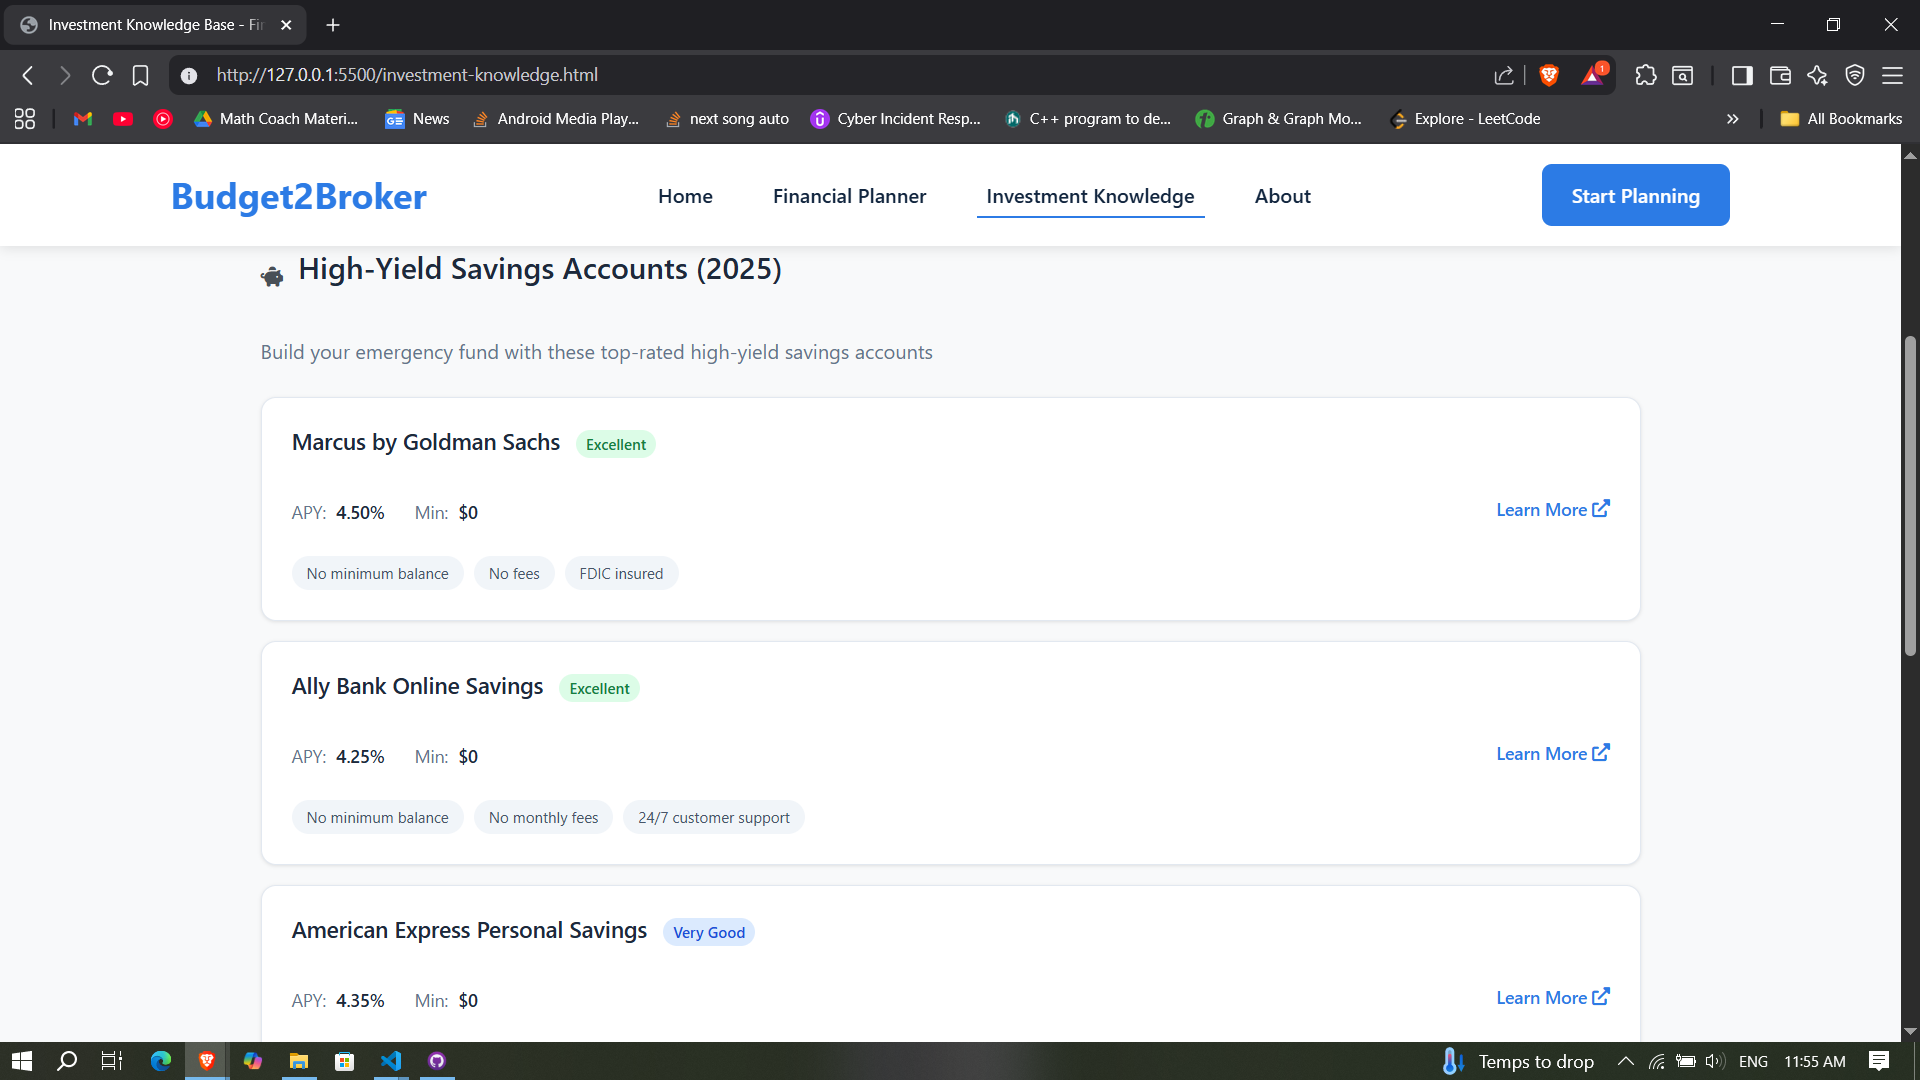The image size is (1920, 1080).
Task: Click the Brave Rewards triangle icon
Action: (1592, 75)
